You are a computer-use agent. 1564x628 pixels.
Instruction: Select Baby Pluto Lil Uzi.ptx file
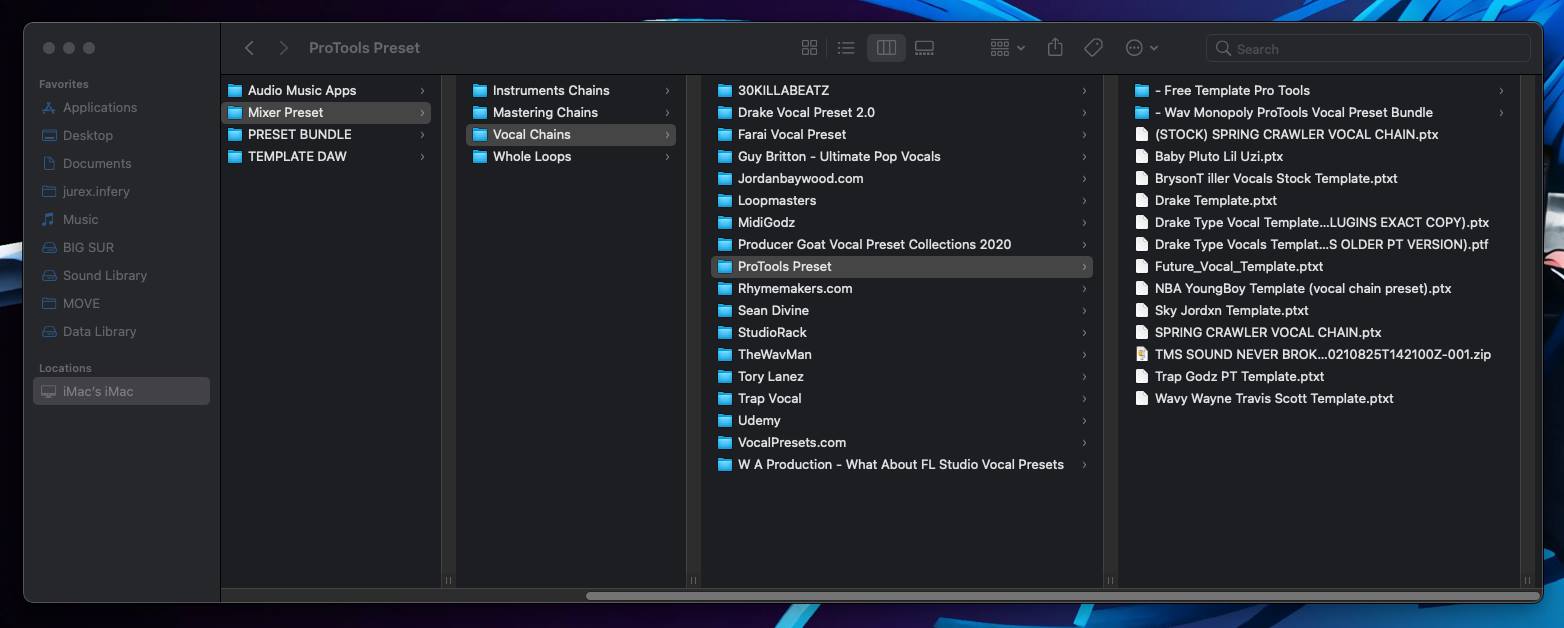[1319, 156]
